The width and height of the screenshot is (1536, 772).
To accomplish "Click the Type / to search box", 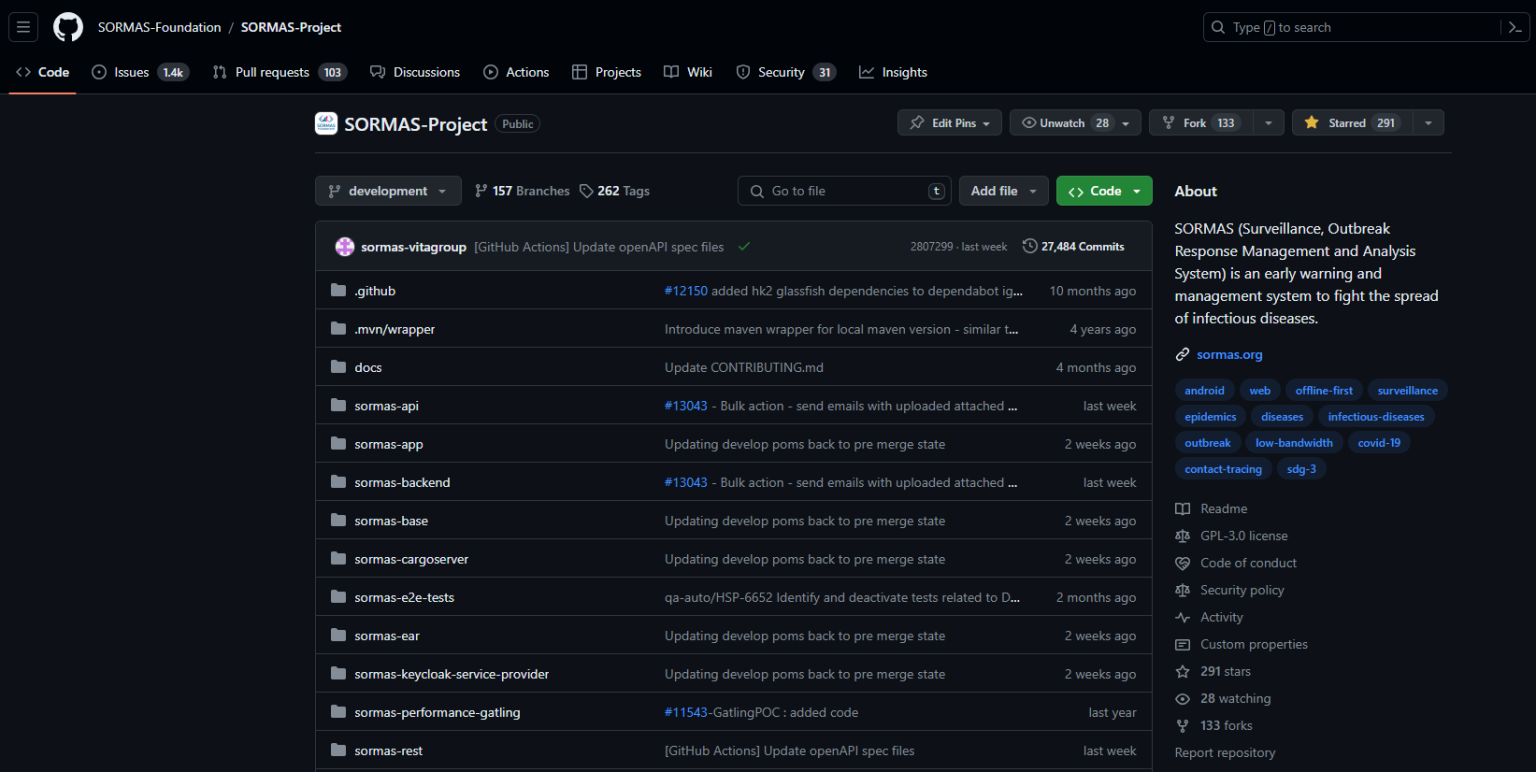I will point(1354,27).
